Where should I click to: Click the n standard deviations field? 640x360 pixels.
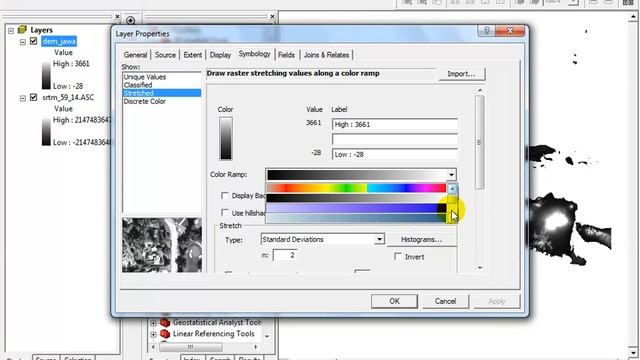285,255
